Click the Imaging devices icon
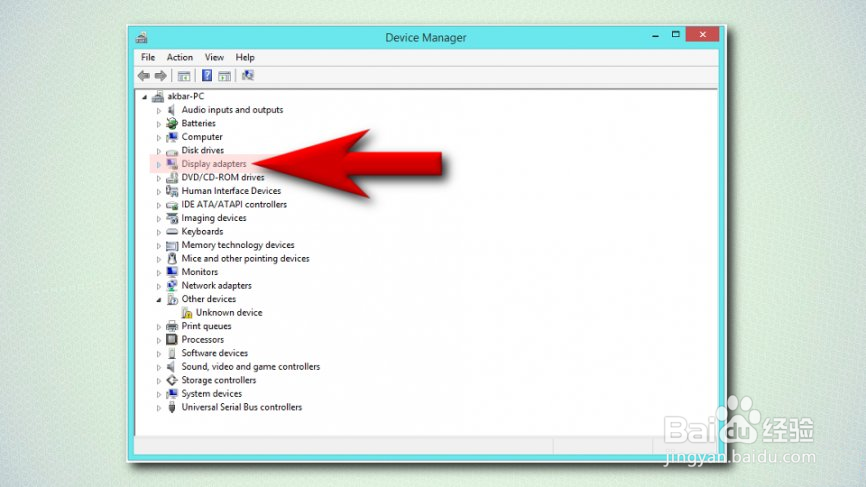Viewport: 866px width, 487px height. [172, 218]
